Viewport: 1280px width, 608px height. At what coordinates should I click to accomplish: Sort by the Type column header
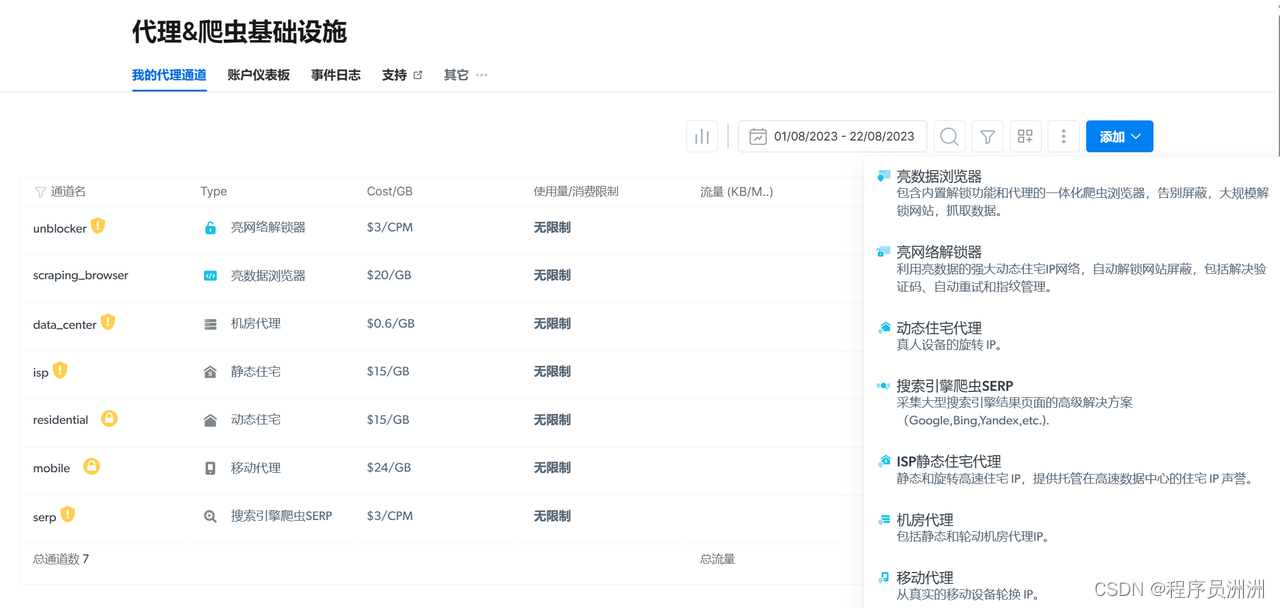click(x=213, y=191)
